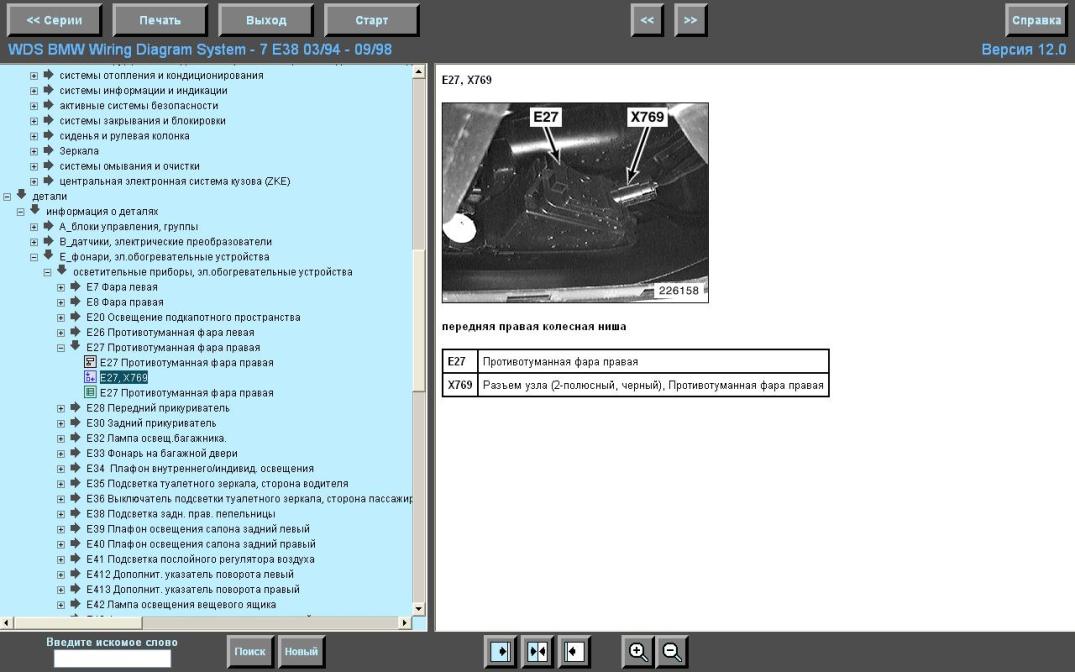Click the search word input field
The width and height of the screenshot is (1075, 672).
(x=112, y=658)
